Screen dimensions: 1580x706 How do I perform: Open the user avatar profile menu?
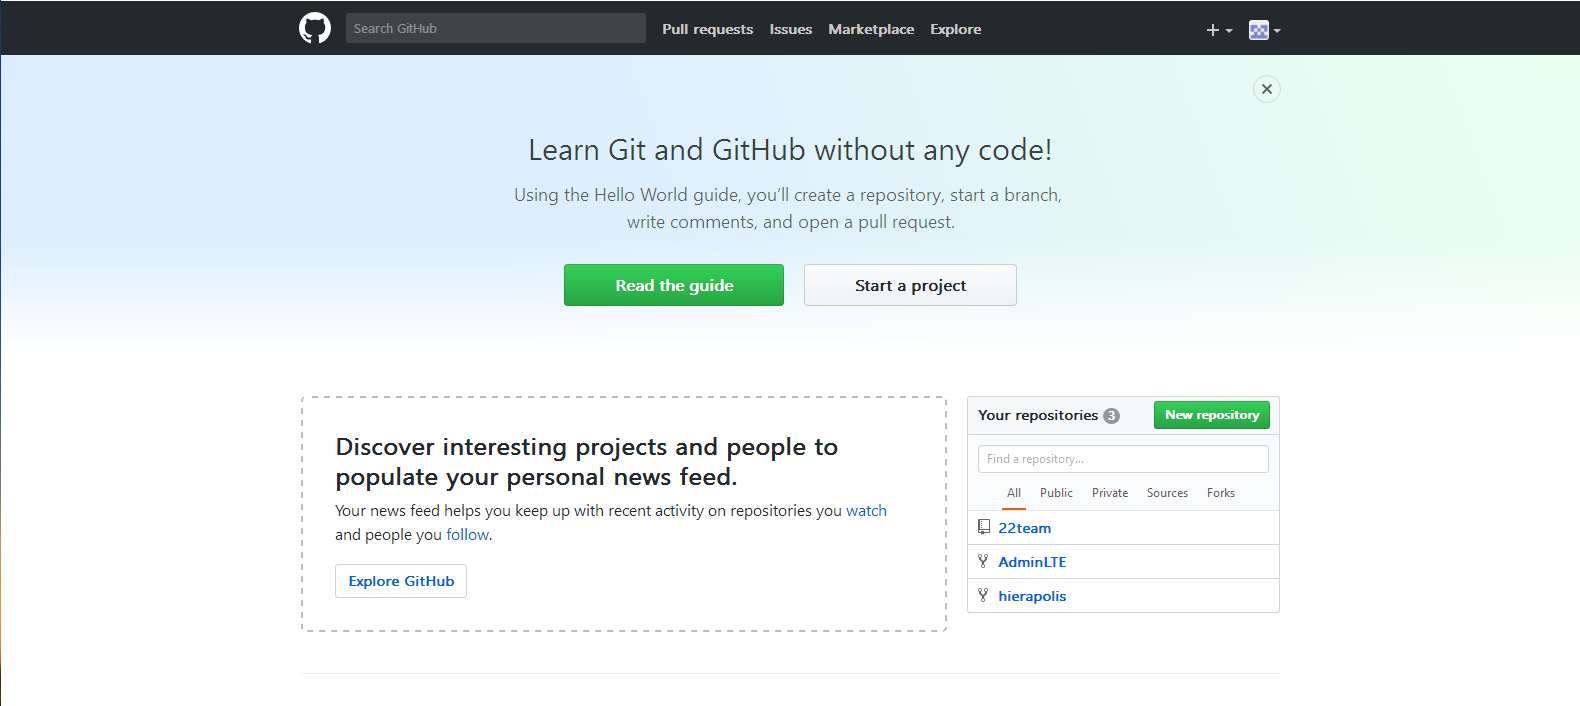[x=1265, y=30]
